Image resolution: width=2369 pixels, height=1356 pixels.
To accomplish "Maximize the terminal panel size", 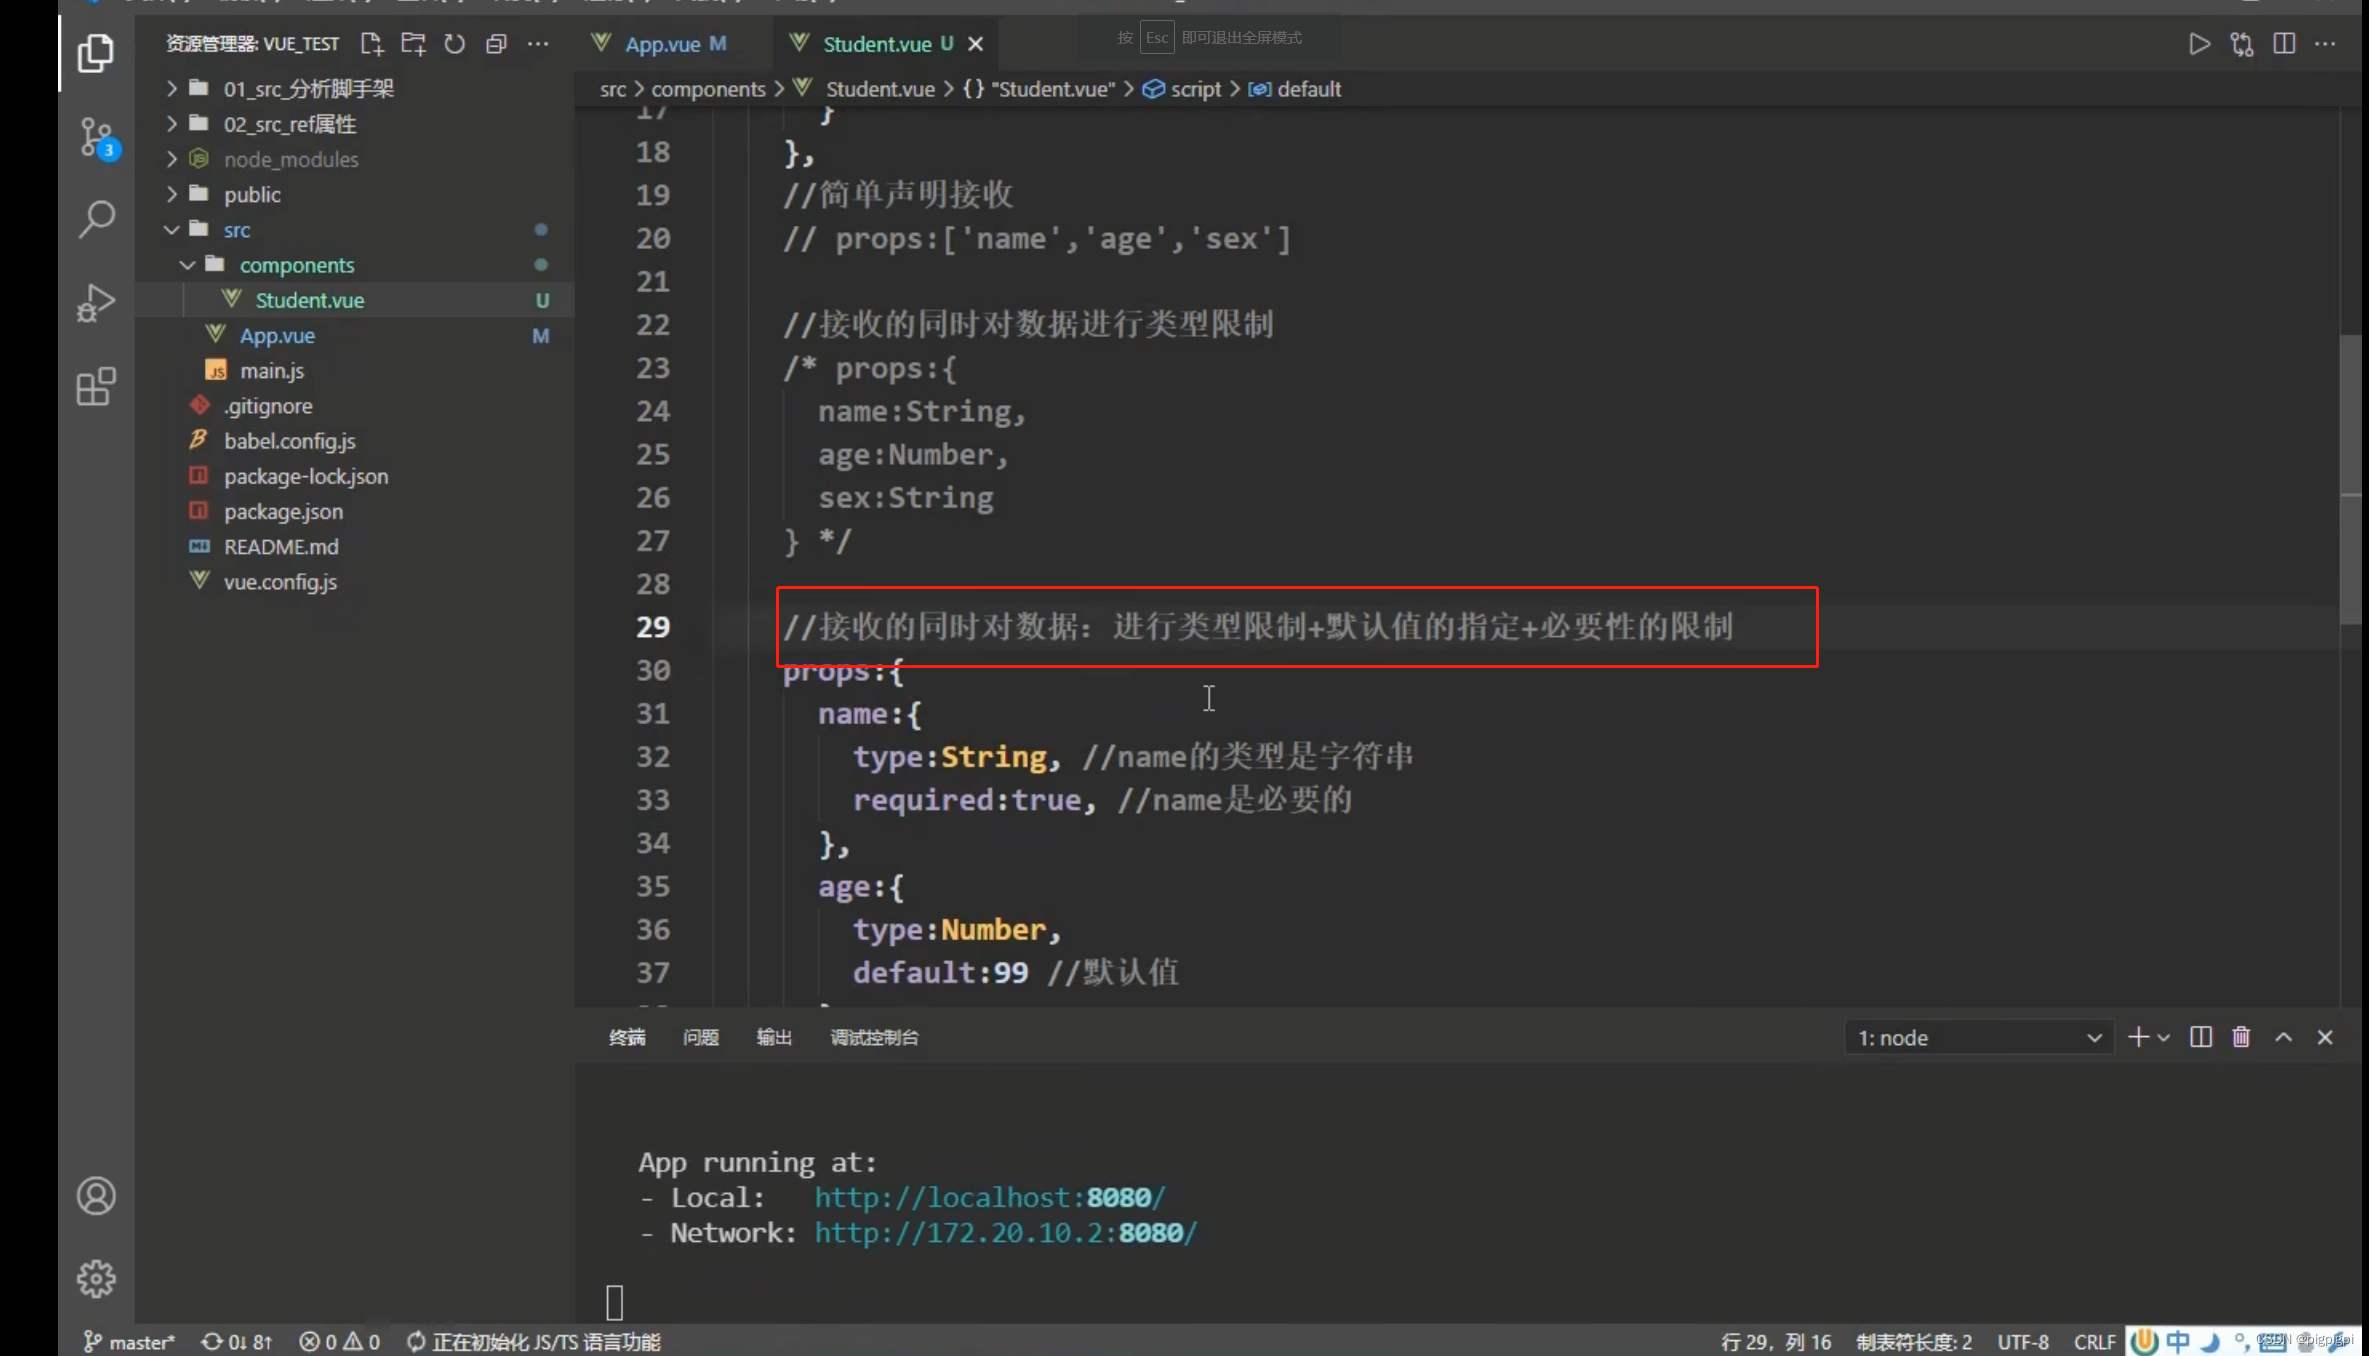I will pyautogui.click(x=2283, y=1037).
